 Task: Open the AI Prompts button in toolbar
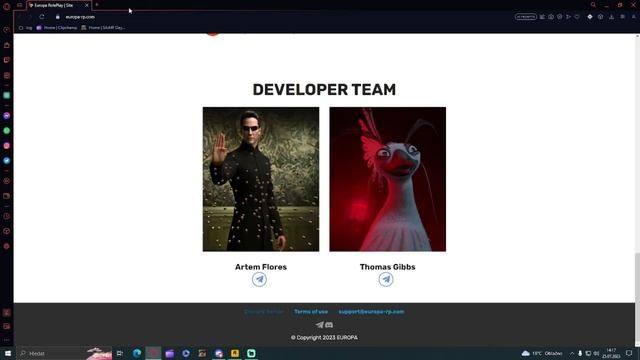click(x=526, y=17)
